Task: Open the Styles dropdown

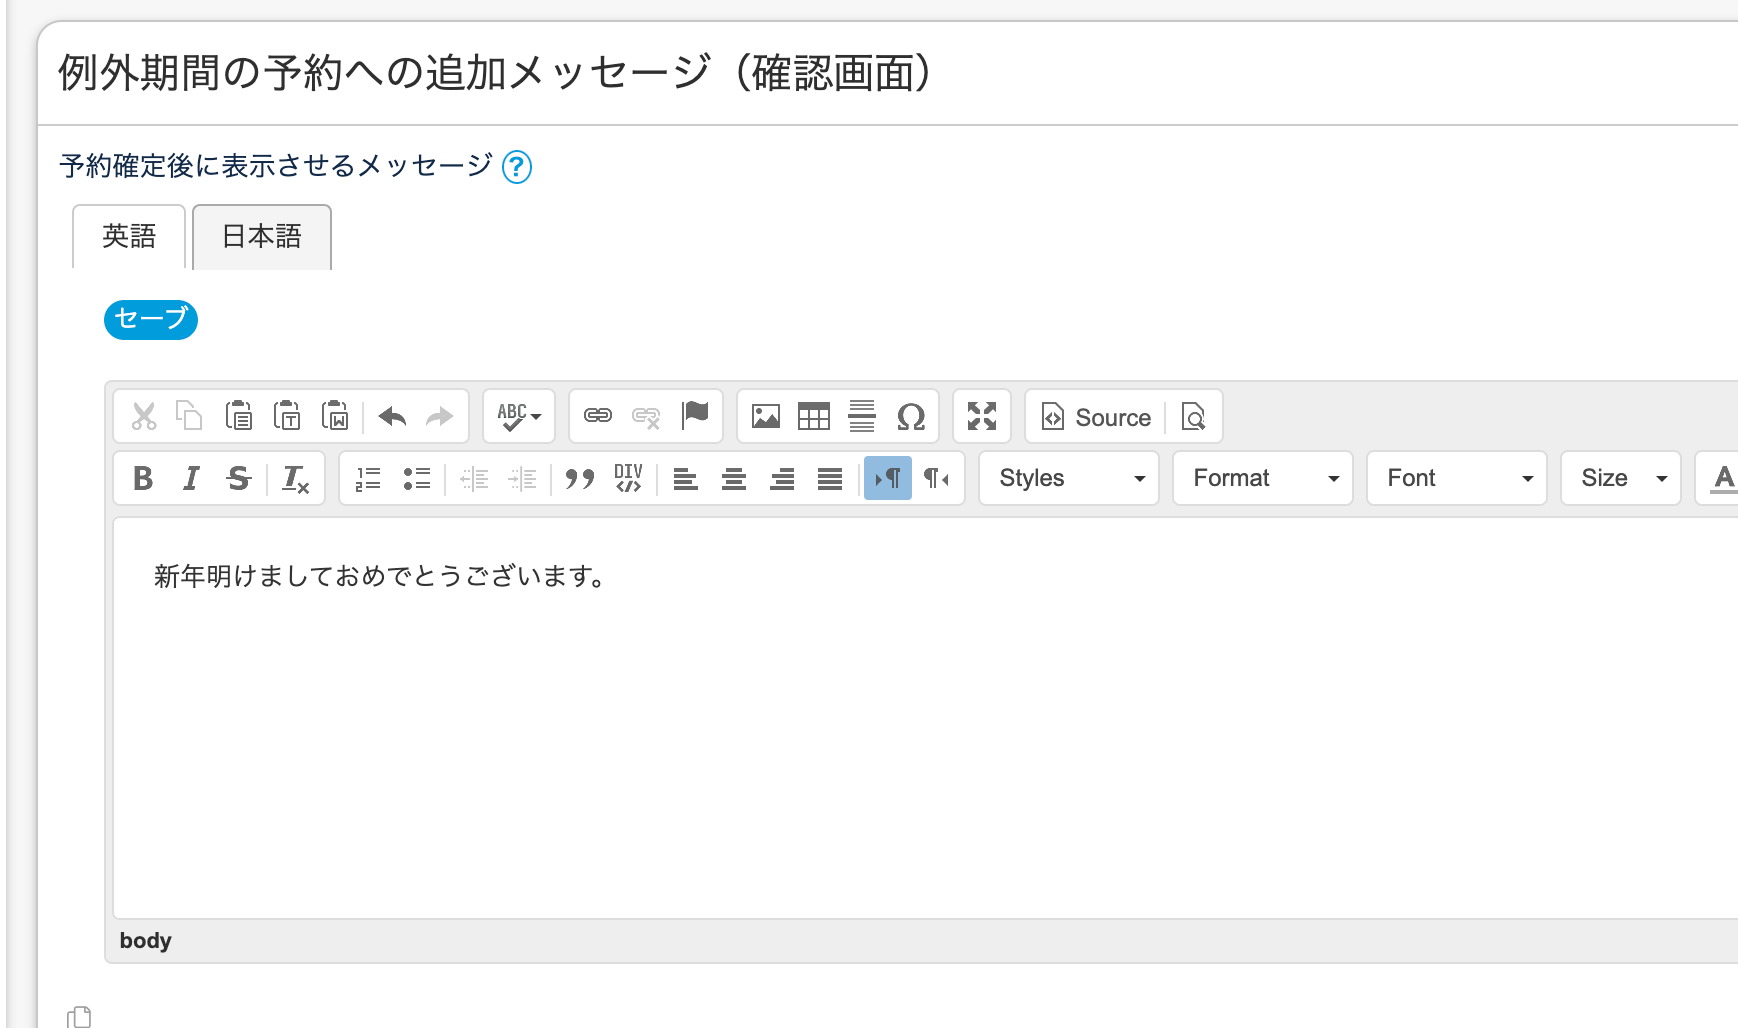Action: coord(1068,479)
